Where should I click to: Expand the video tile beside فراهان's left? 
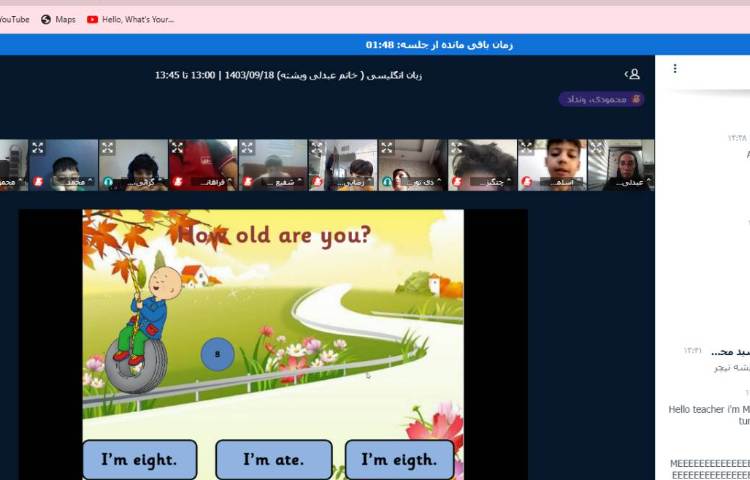[x=108, y=148]
